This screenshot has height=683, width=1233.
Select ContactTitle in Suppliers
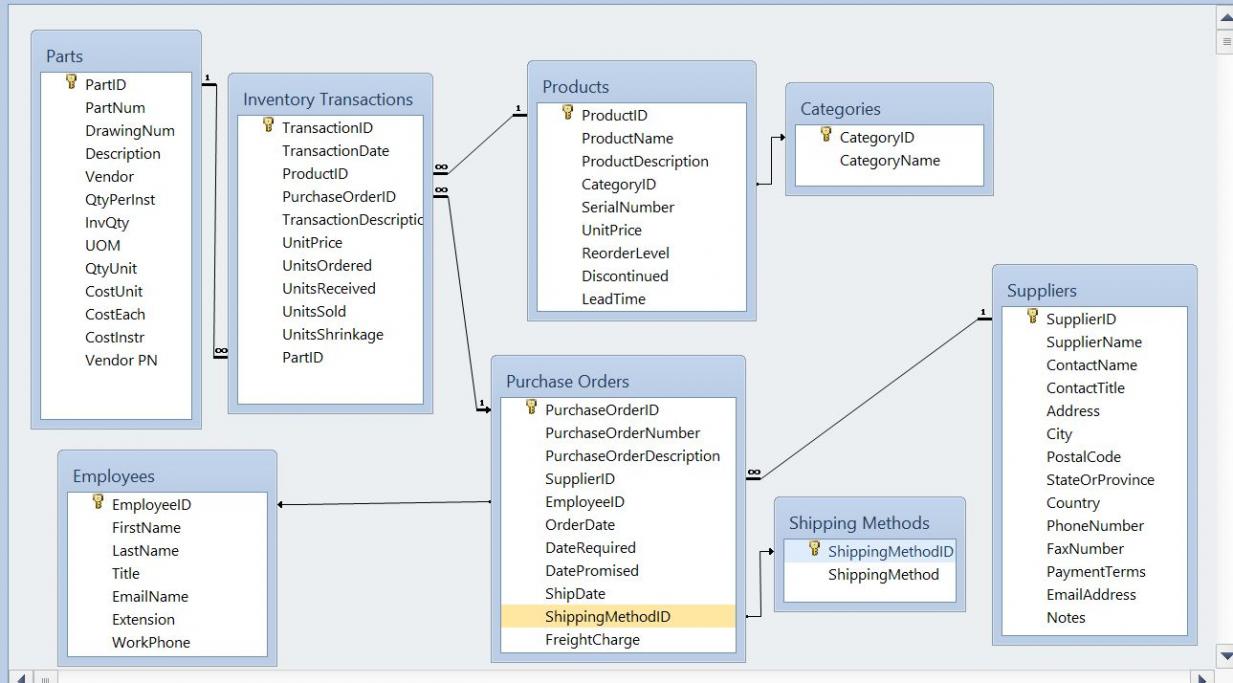tap(1085, 388)
